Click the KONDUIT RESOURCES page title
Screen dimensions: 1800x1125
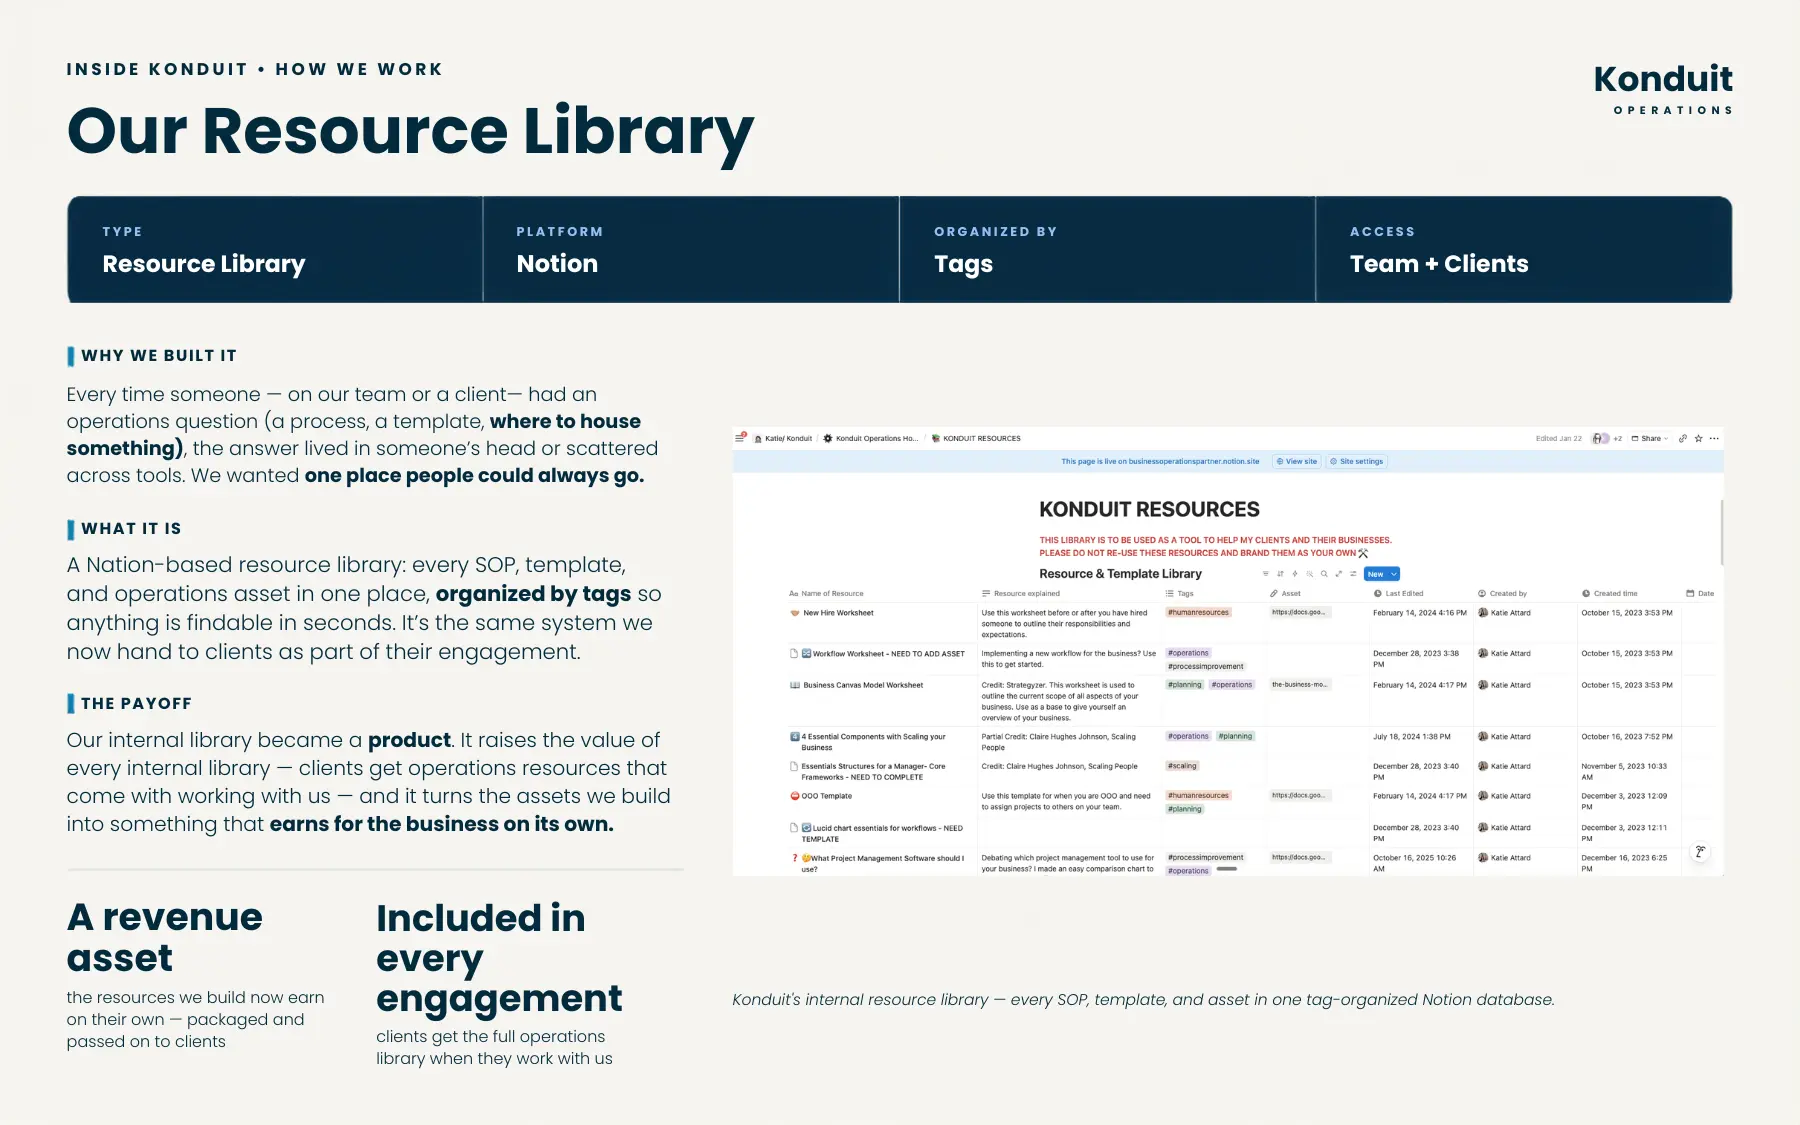click(1149, 509)
